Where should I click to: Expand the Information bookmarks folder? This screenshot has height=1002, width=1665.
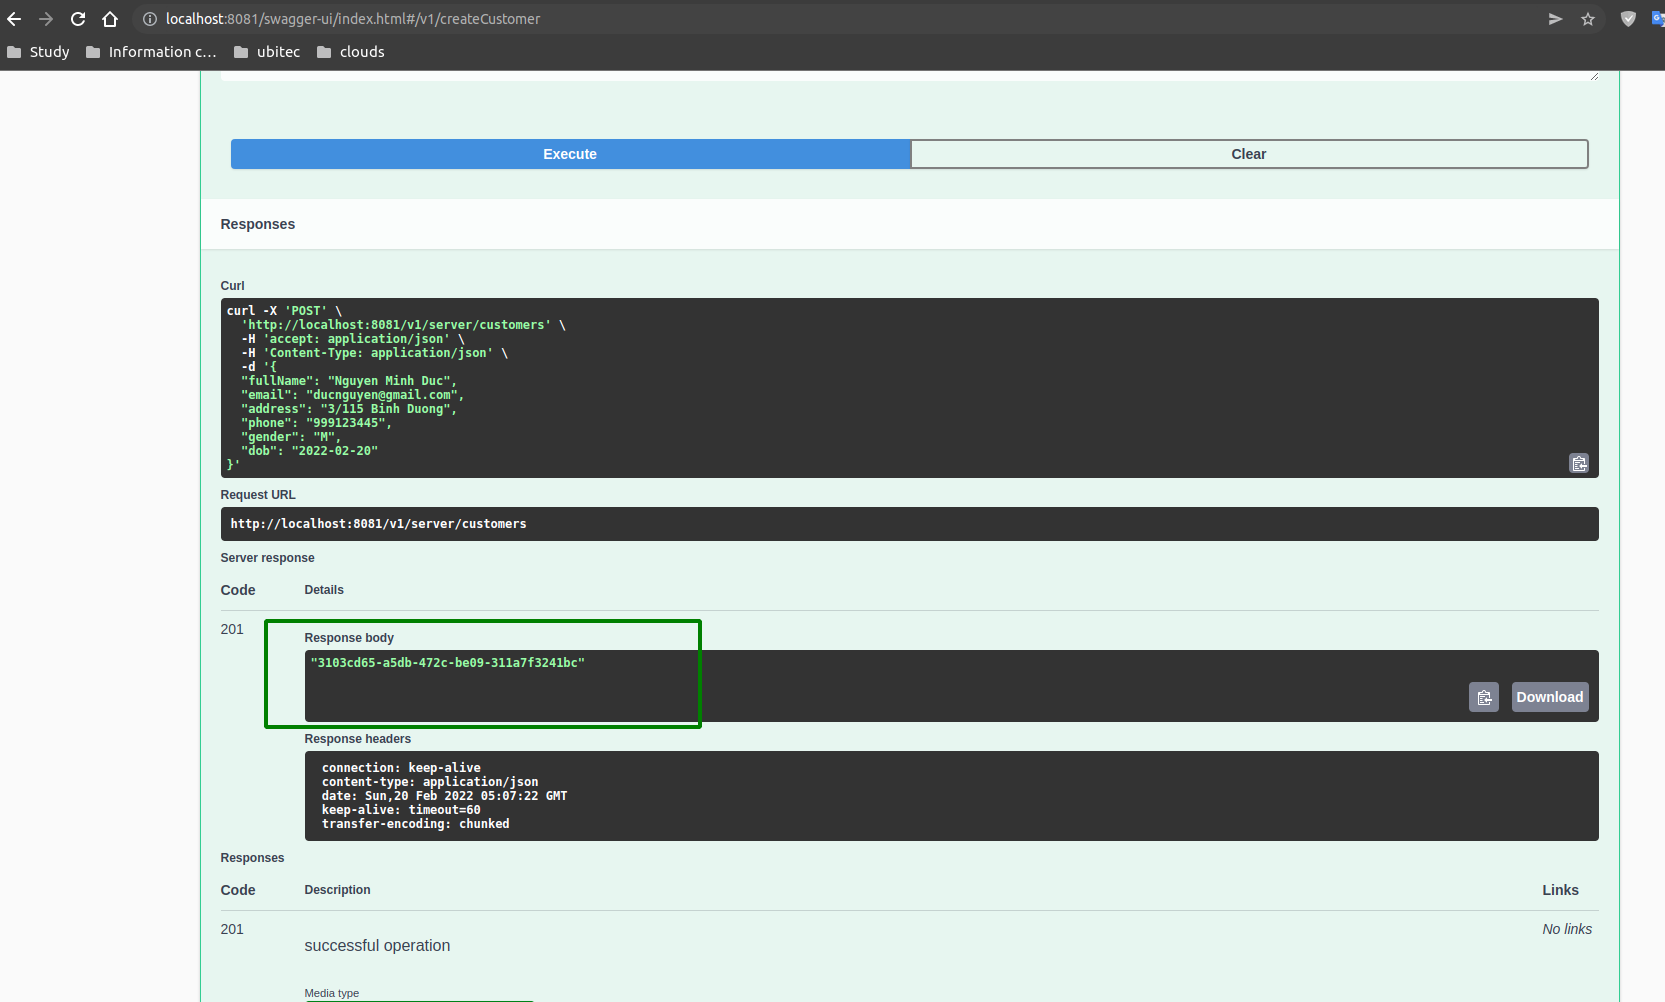tap(151, 52)
